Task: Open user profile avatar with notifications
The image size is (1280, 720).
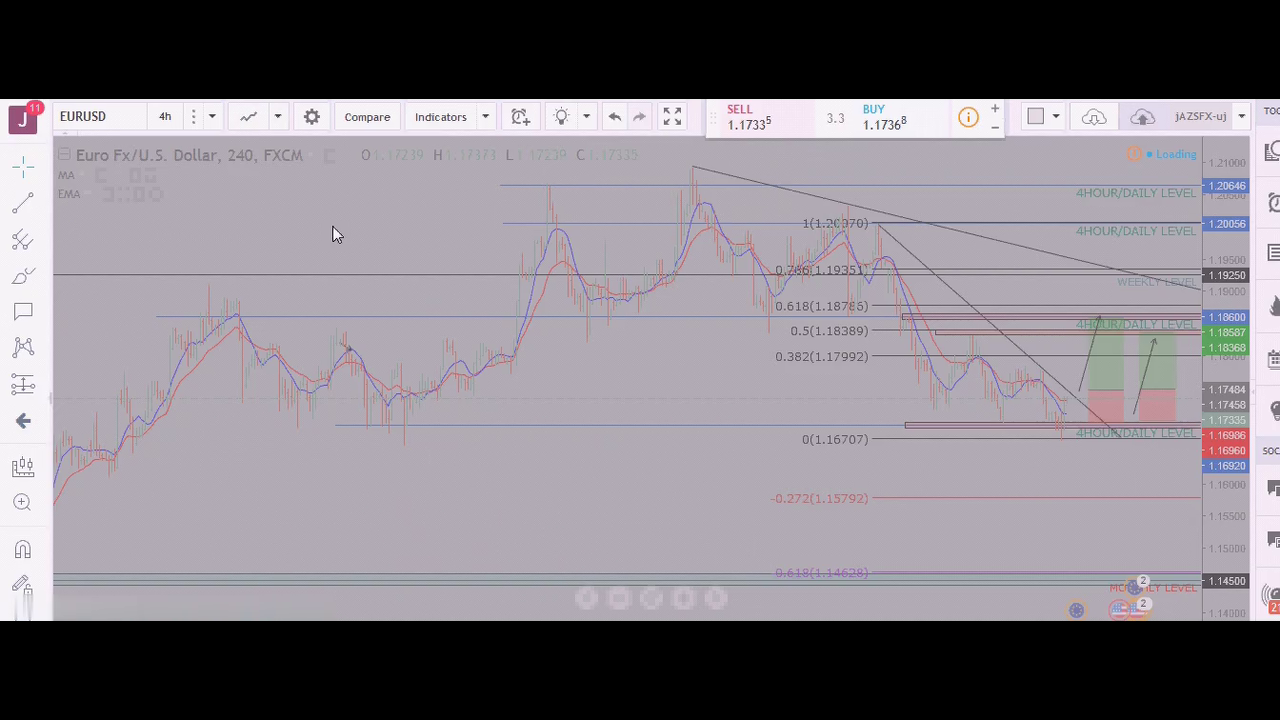Action: pyautogui.click(x=23, y=118)
